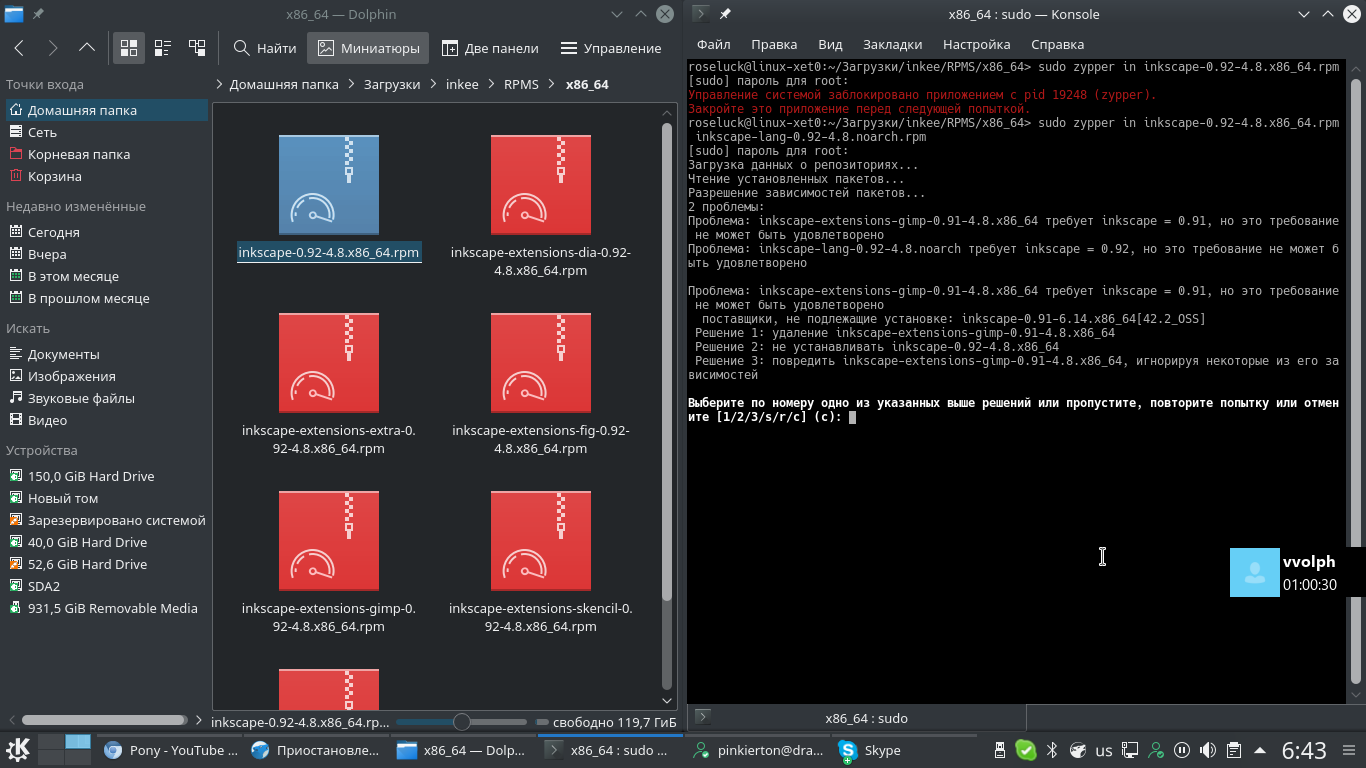Click the Bluetooth tray icon
The image size is (1366, 768).
point(1052,750)
